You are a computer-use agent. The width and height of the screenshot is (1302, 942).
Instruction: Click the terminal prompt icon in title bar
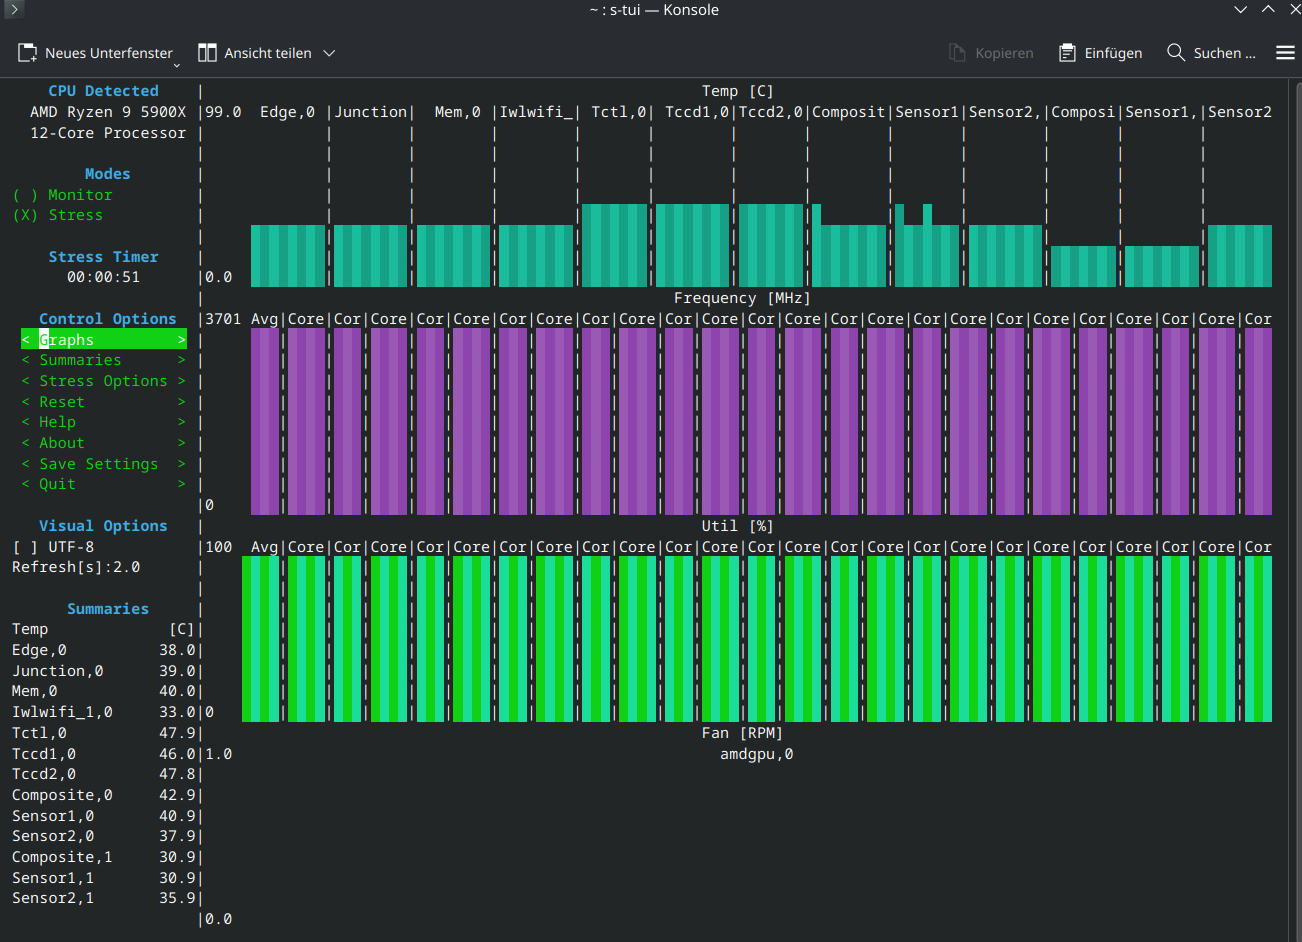click(x=13, y=10)
